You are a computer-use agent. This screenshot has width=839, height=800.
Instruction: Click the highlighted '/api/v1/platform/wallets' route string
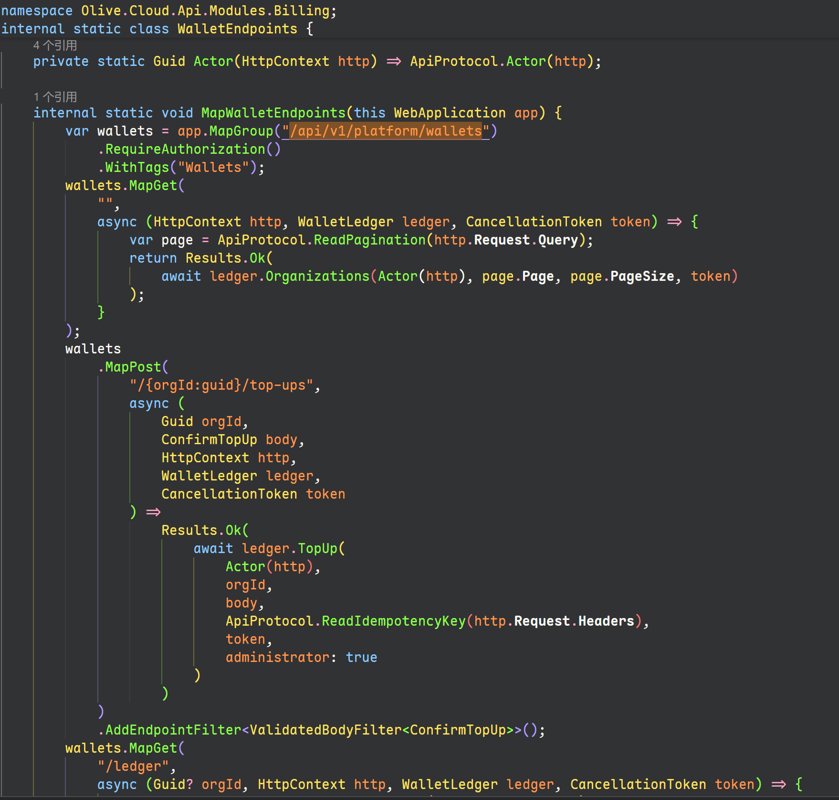click(386, 131)
